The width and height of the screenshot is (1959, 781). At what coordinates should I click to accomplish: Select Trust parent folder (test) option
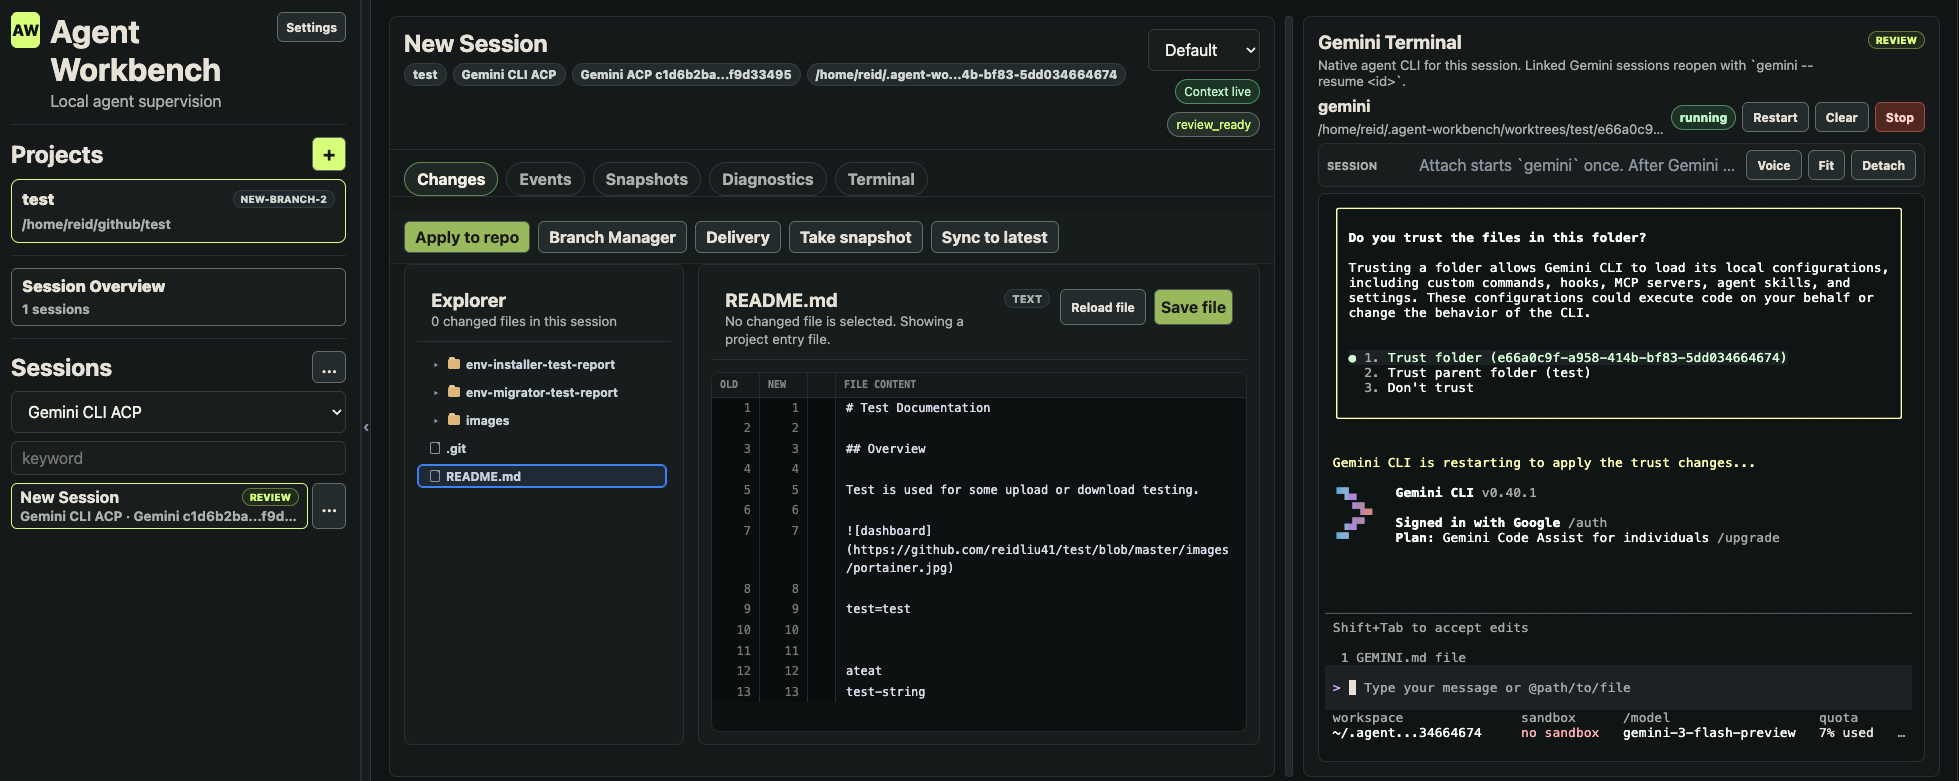[1477, 373]
